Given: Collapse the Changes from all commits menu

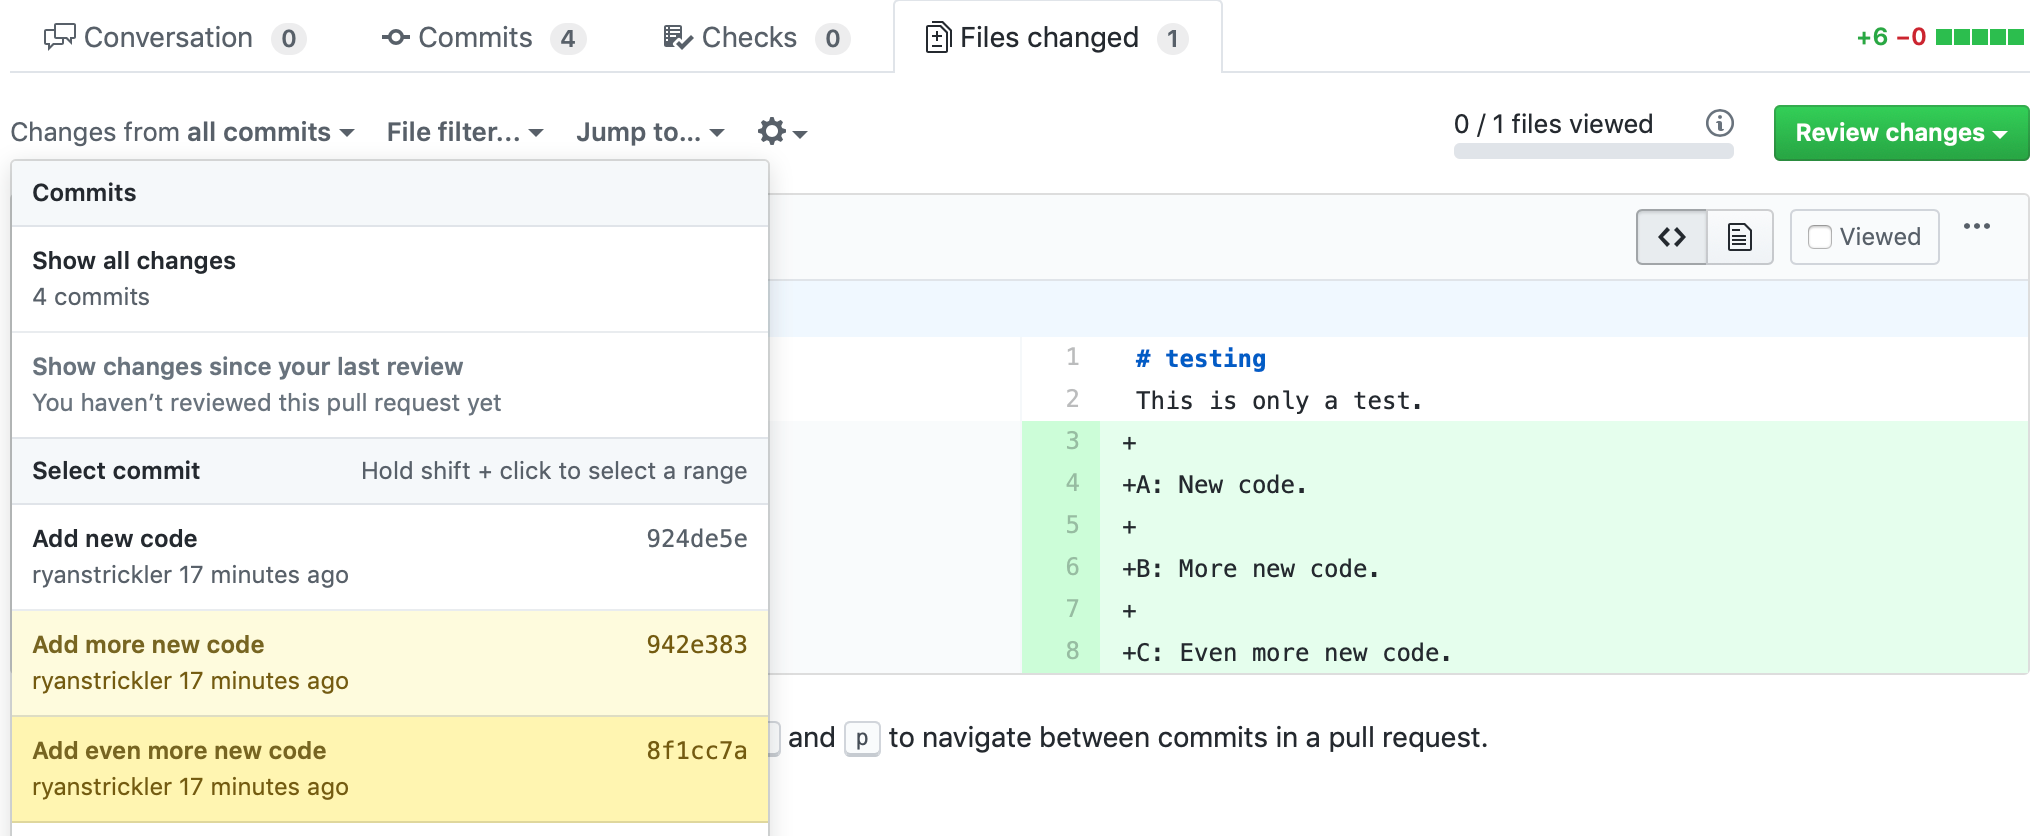Looking at the screenshot, I should pos(182,132).
